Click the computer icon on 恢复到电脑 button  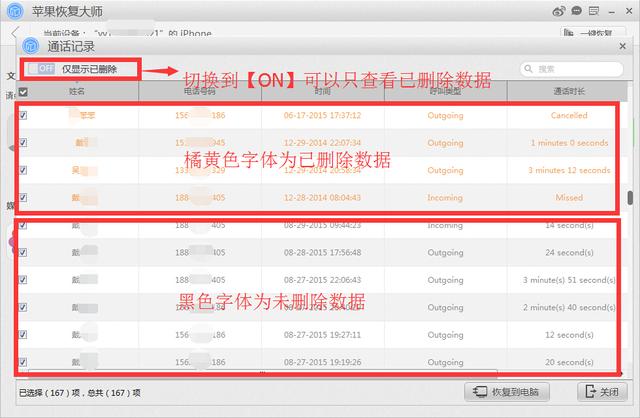[480, 392]
